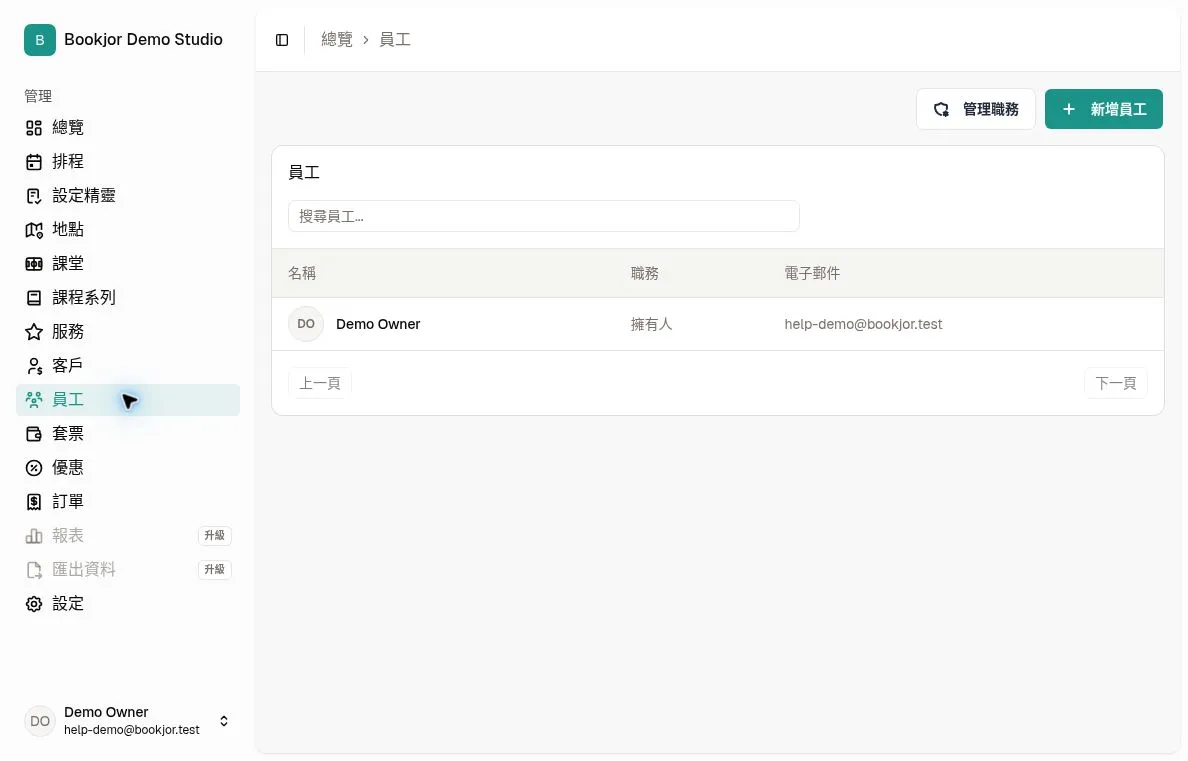Click the 報表 bar chart icon
Viewport: 1188px width, 761px height.
(33, 536)
